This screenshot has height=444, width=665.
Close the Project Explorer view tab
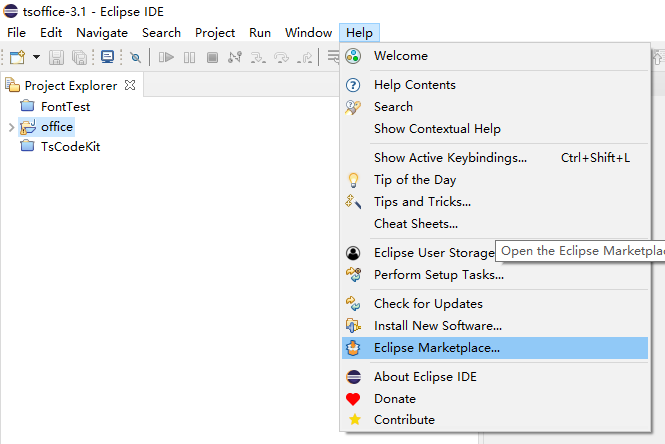[130, 85]
